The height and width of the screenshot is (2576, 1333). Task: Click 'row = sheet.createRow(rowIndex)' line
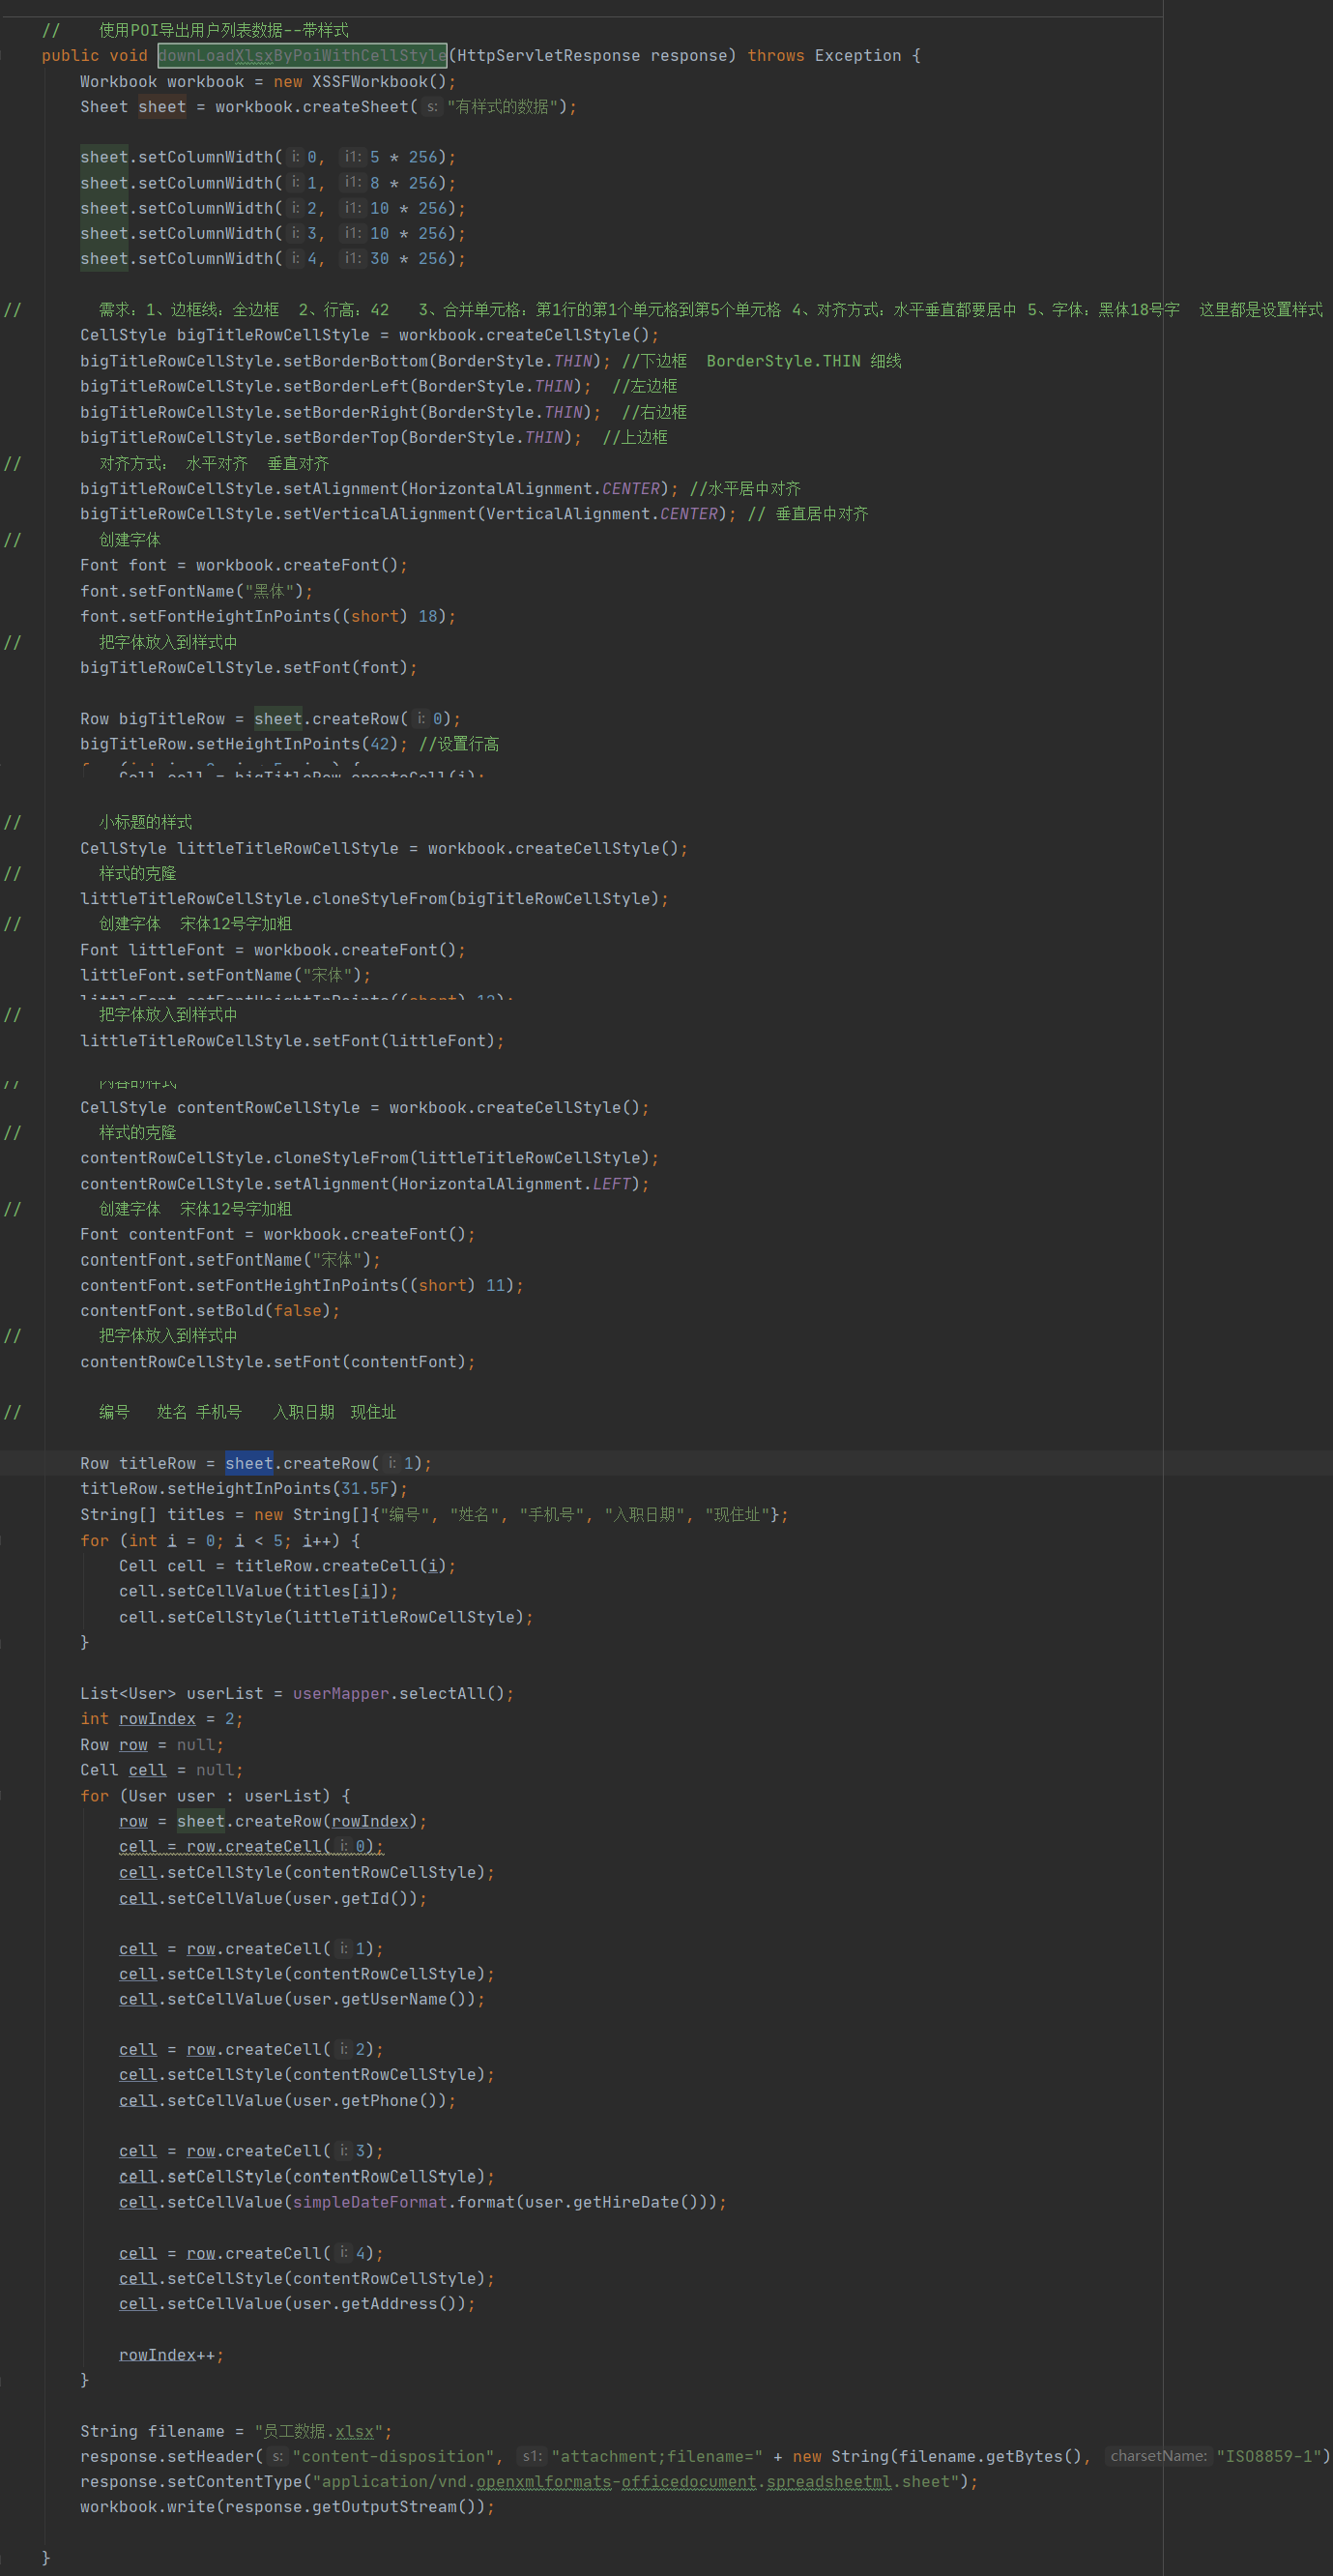point(273,1821)
